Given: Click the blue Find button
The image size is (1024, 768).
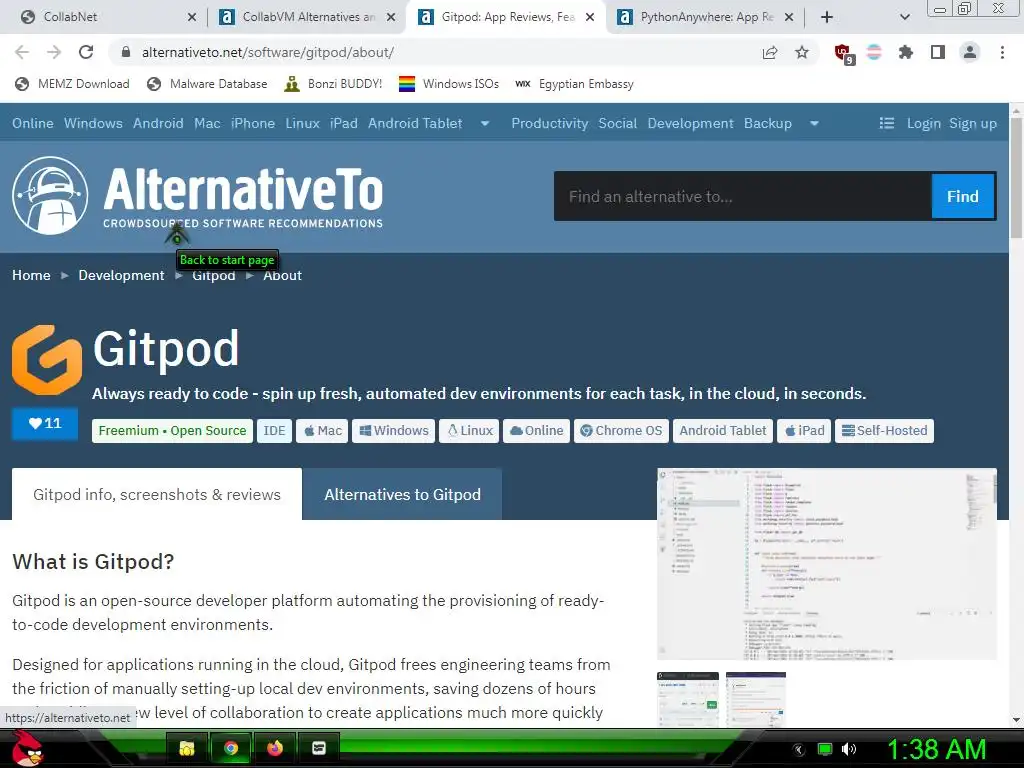Looking at the screenshot, I should 963,196.
